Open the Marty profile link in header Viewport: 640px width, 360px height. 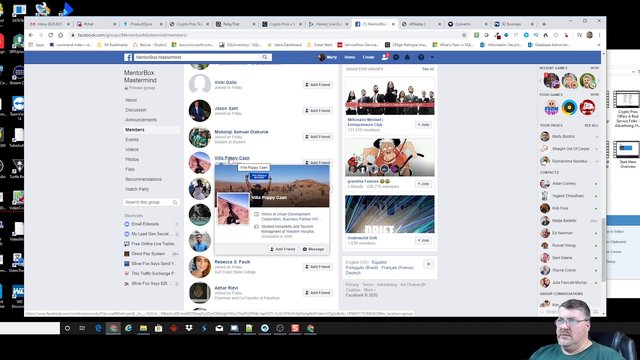click(328, 57)
